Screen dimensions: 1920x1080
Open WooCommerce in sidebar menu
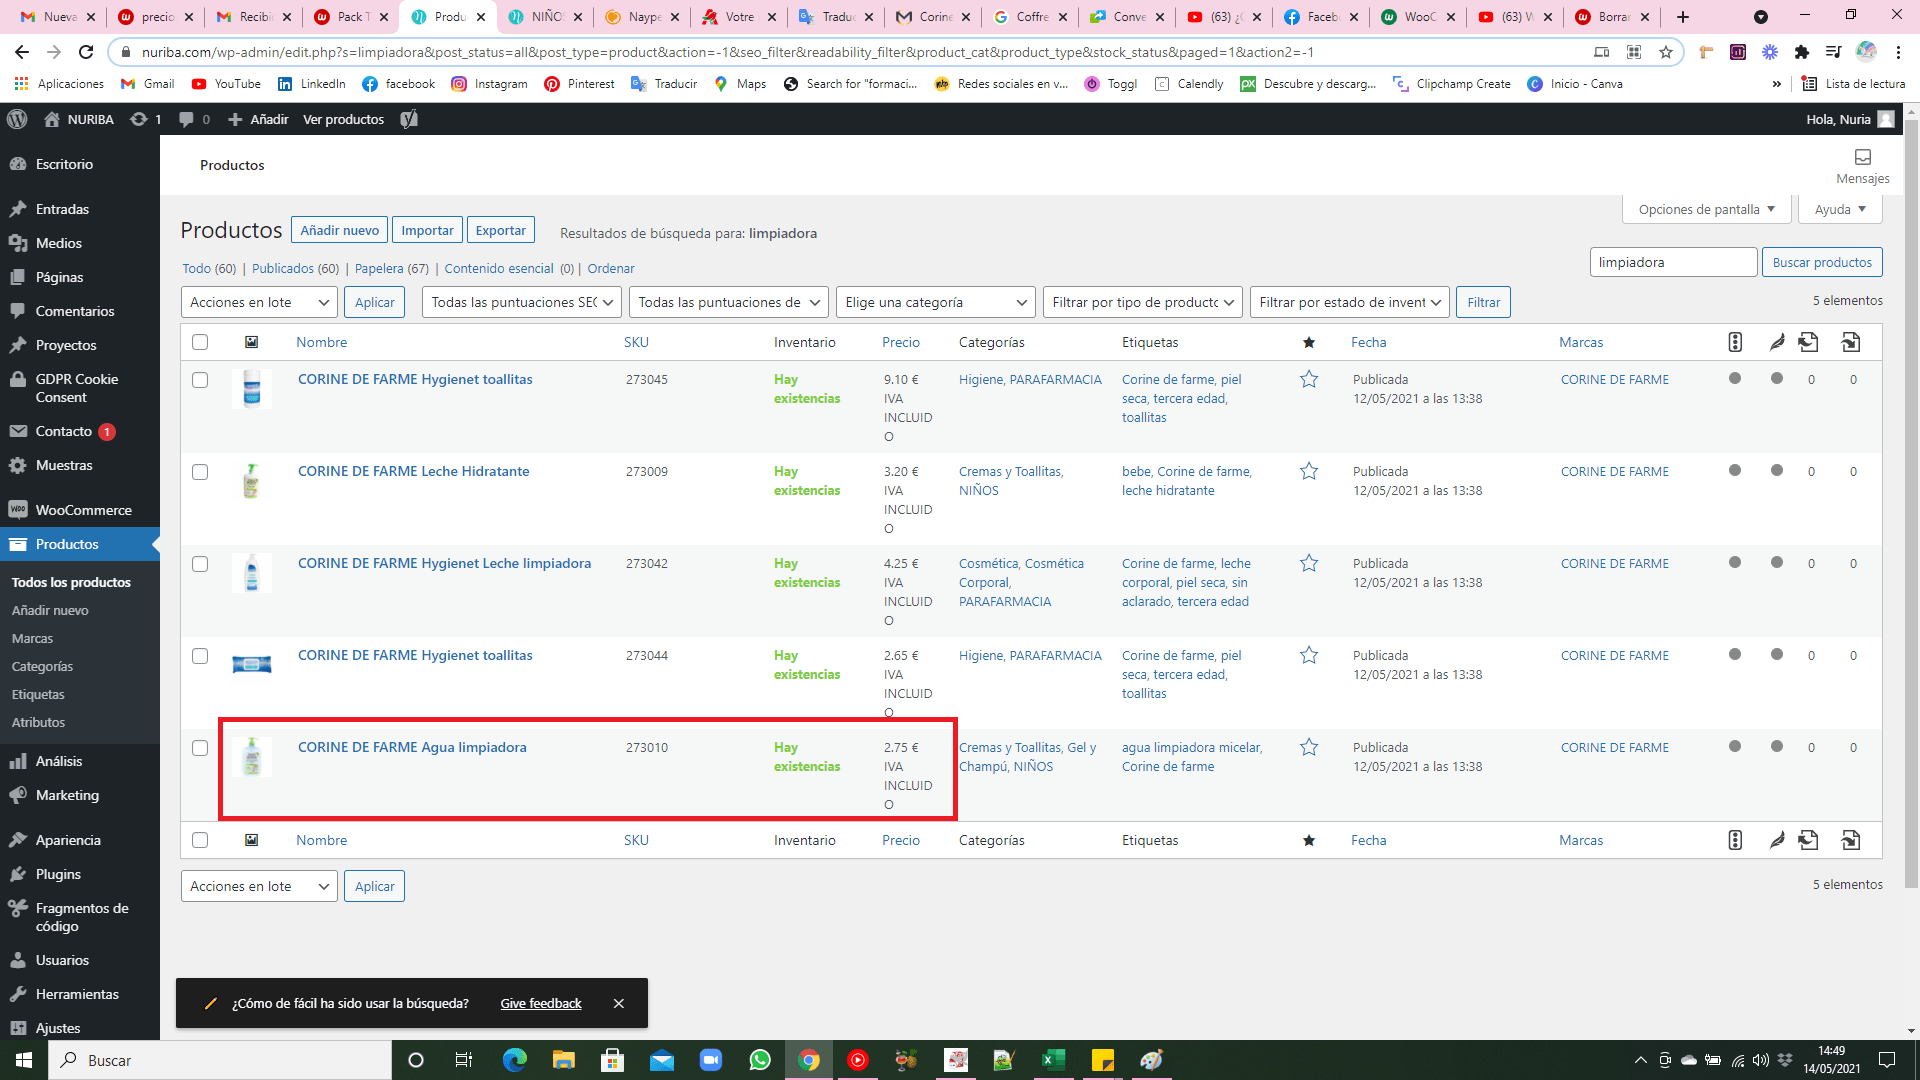[x=80, y=510]
